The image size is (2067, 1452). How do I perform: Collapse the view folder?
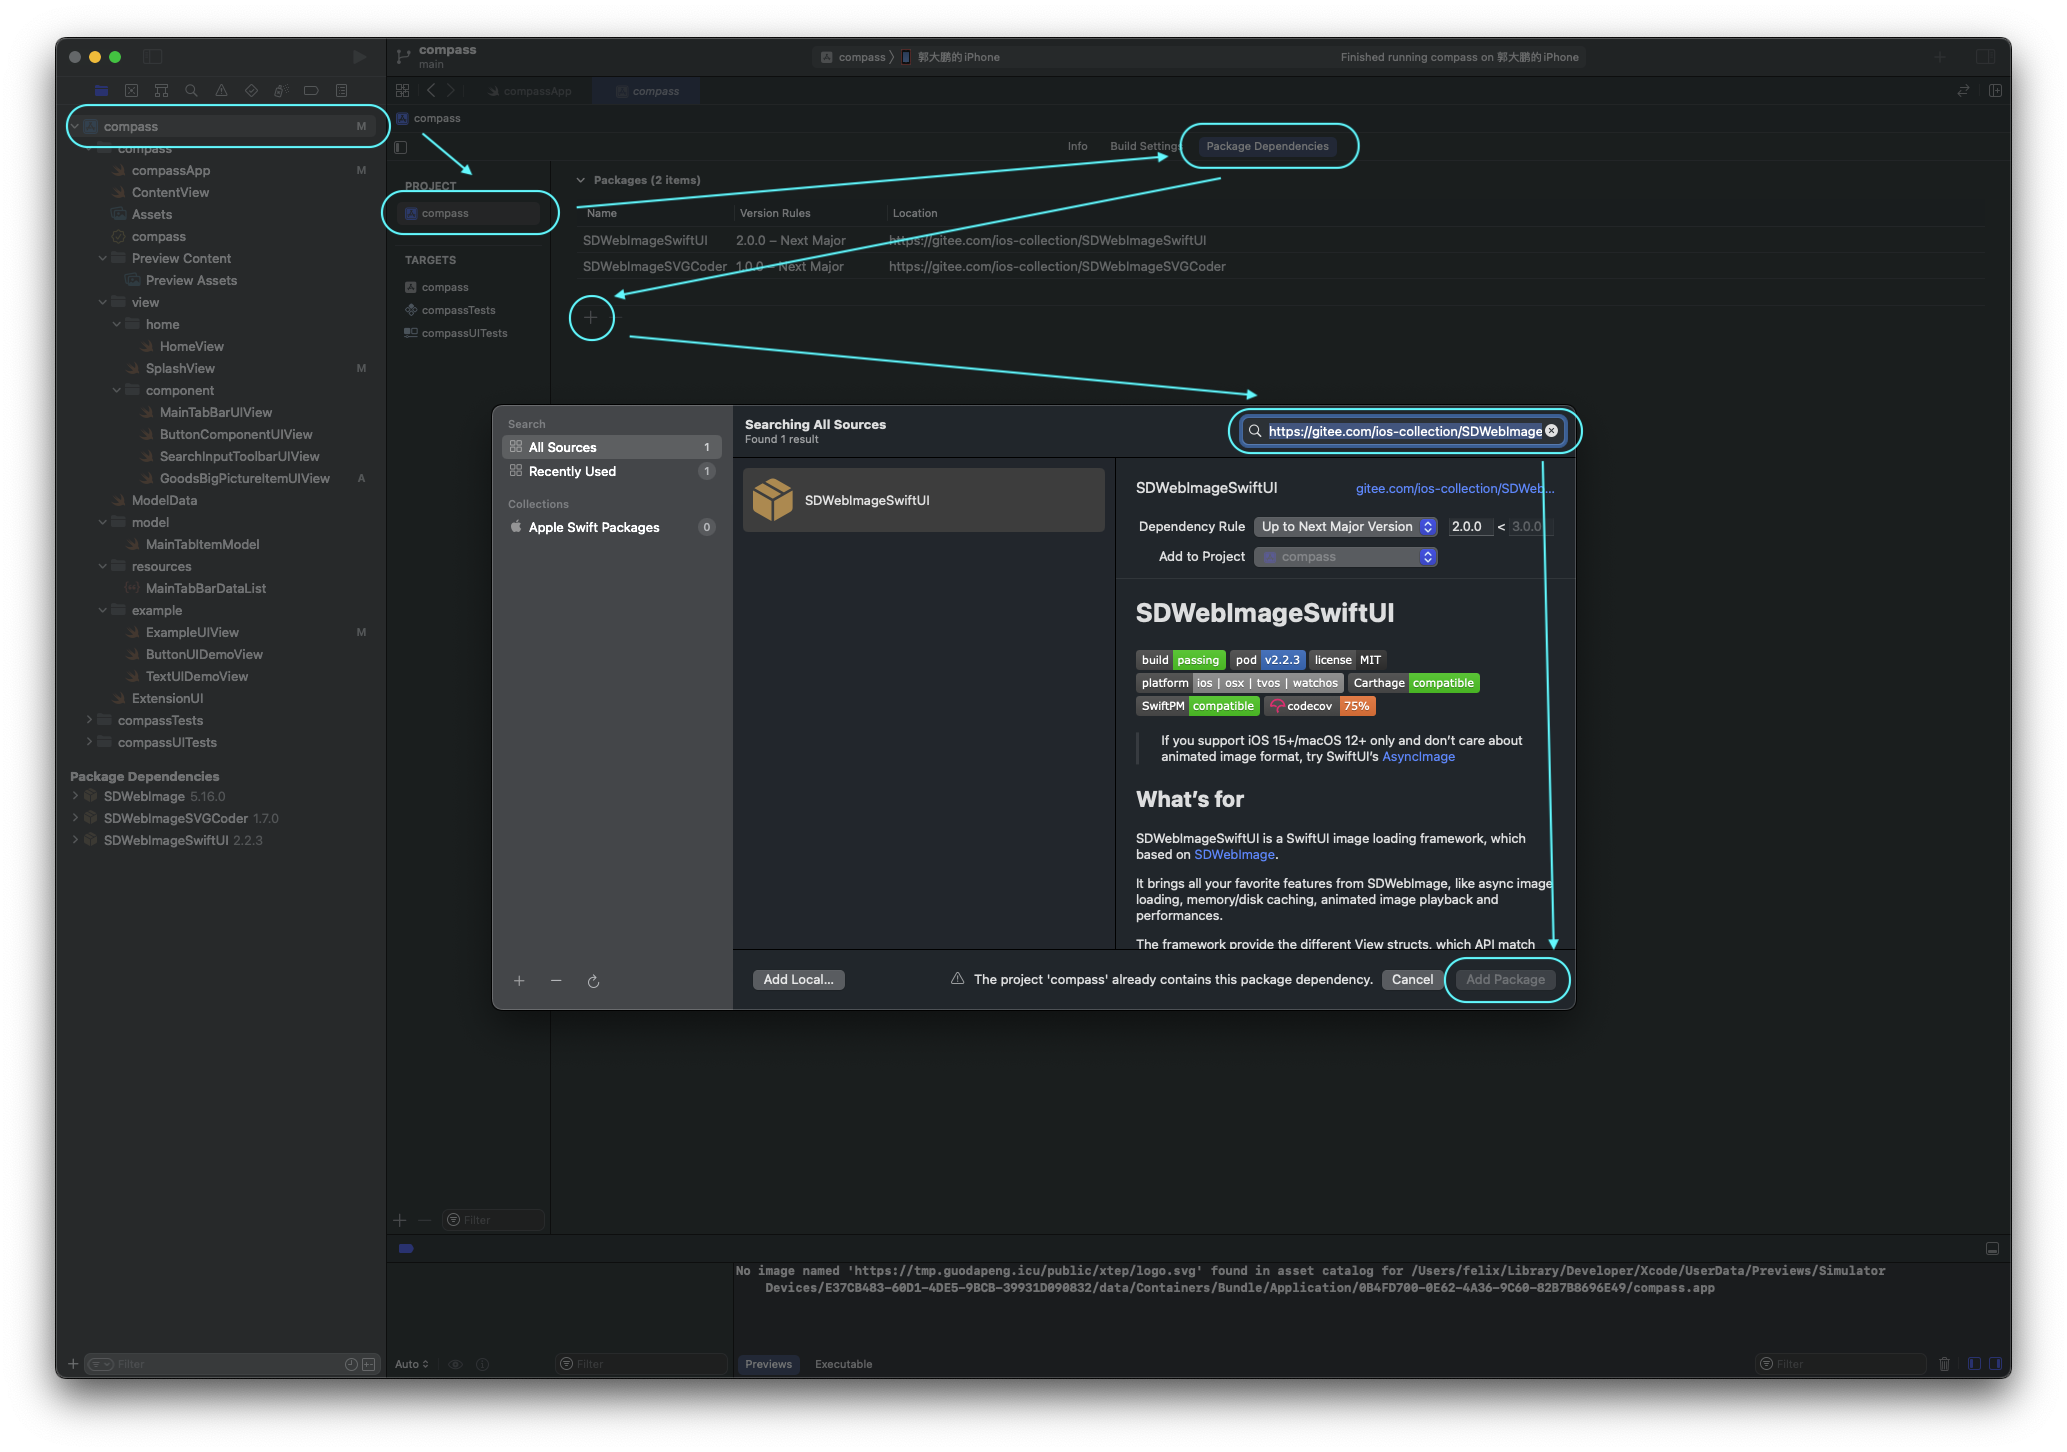coord(102,302)
